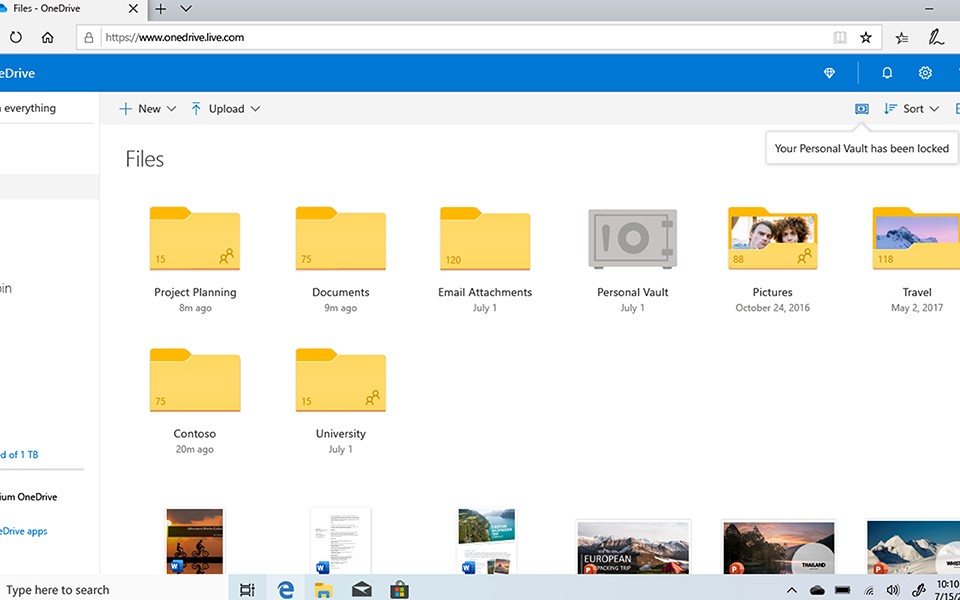Open the Mail app on the taskbar
The height and width of the screenshot is (600, 960).
[x=362, y=590]
